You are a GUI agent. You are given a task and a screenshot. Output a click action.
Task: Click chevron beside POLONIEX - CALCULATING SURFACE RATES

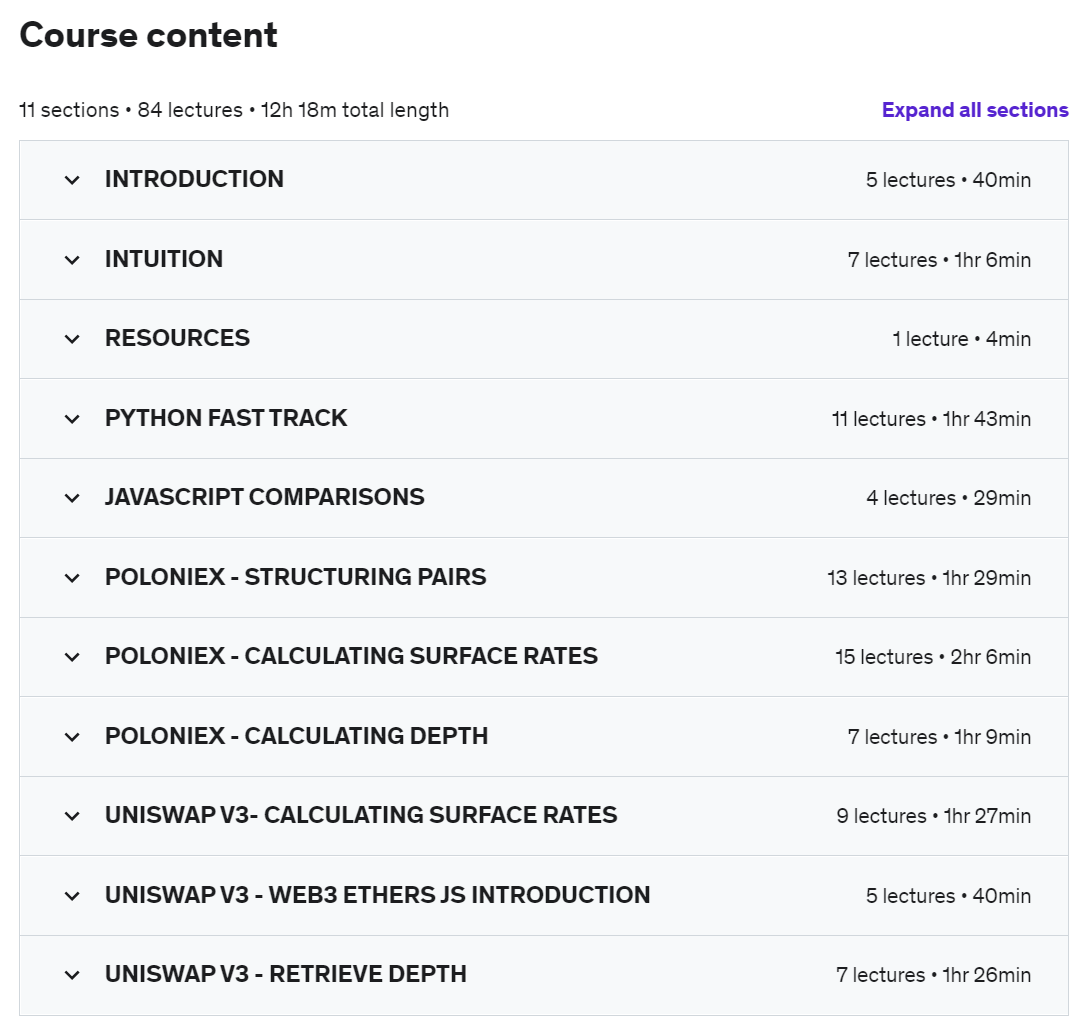pyautogui.click(x=72, y=657)
